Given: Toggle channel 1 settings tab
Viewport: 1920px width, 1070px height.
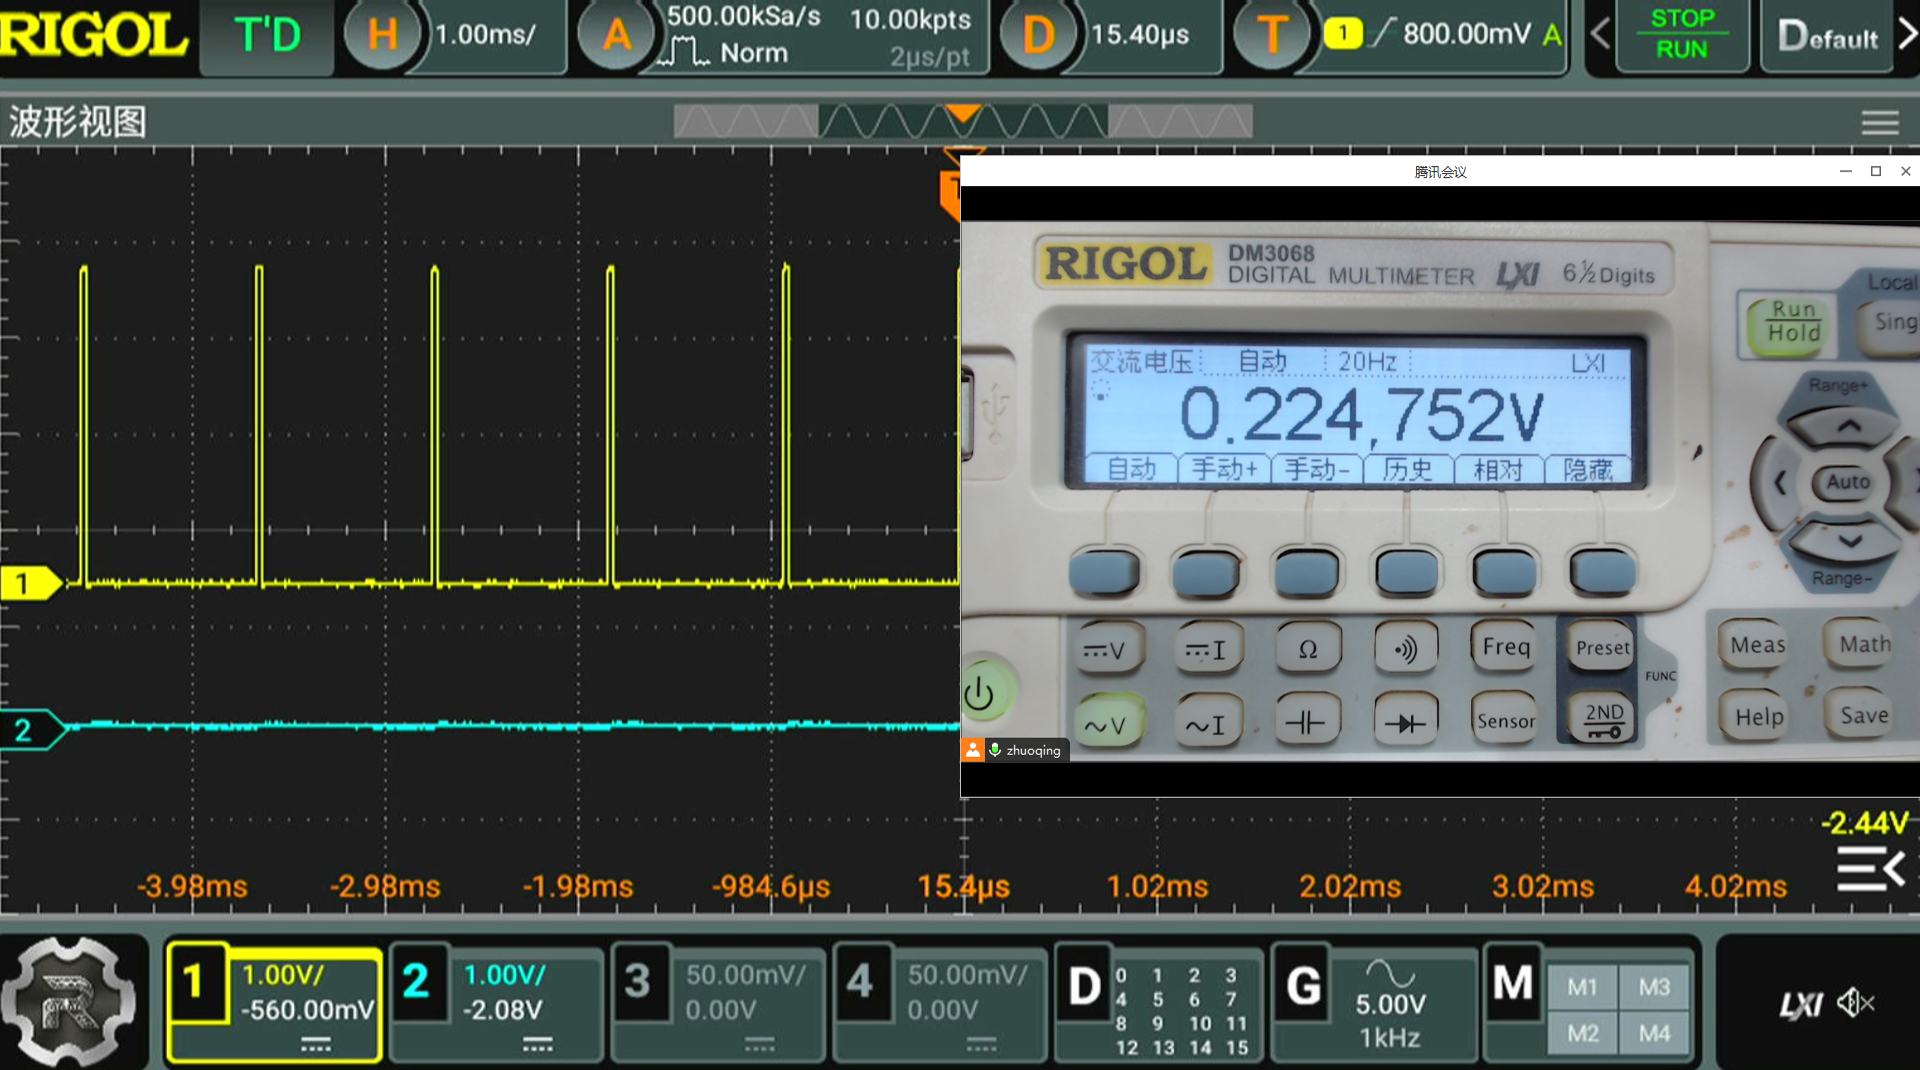Looking at the screenshot, I should [x=273, y=1002].
